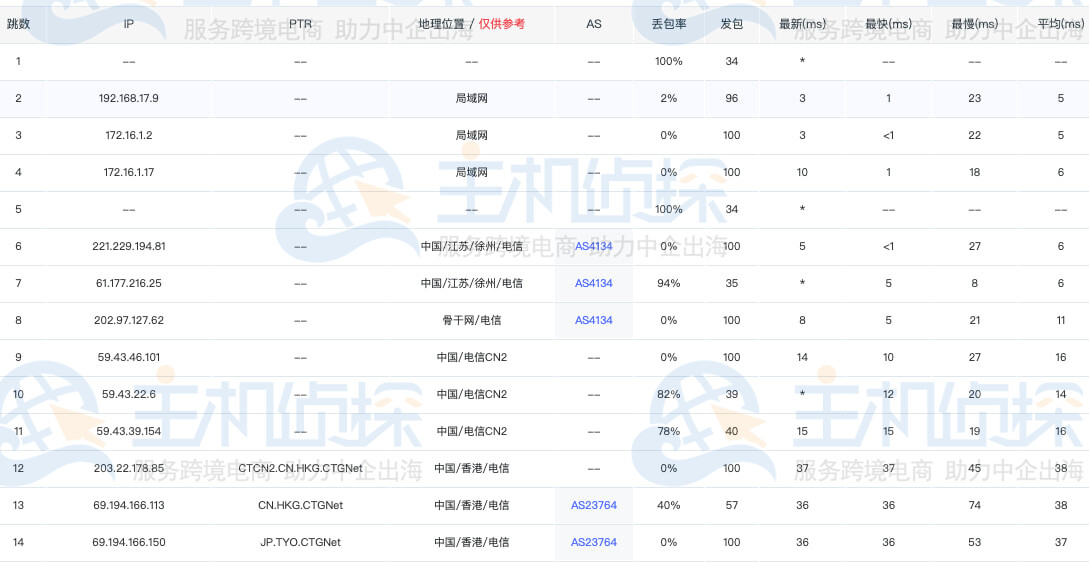The width and height of the screenshot is (1089, 562).
Task: Open AS23764 link for IP 69.194.166.113
Action: click(593, 505)
